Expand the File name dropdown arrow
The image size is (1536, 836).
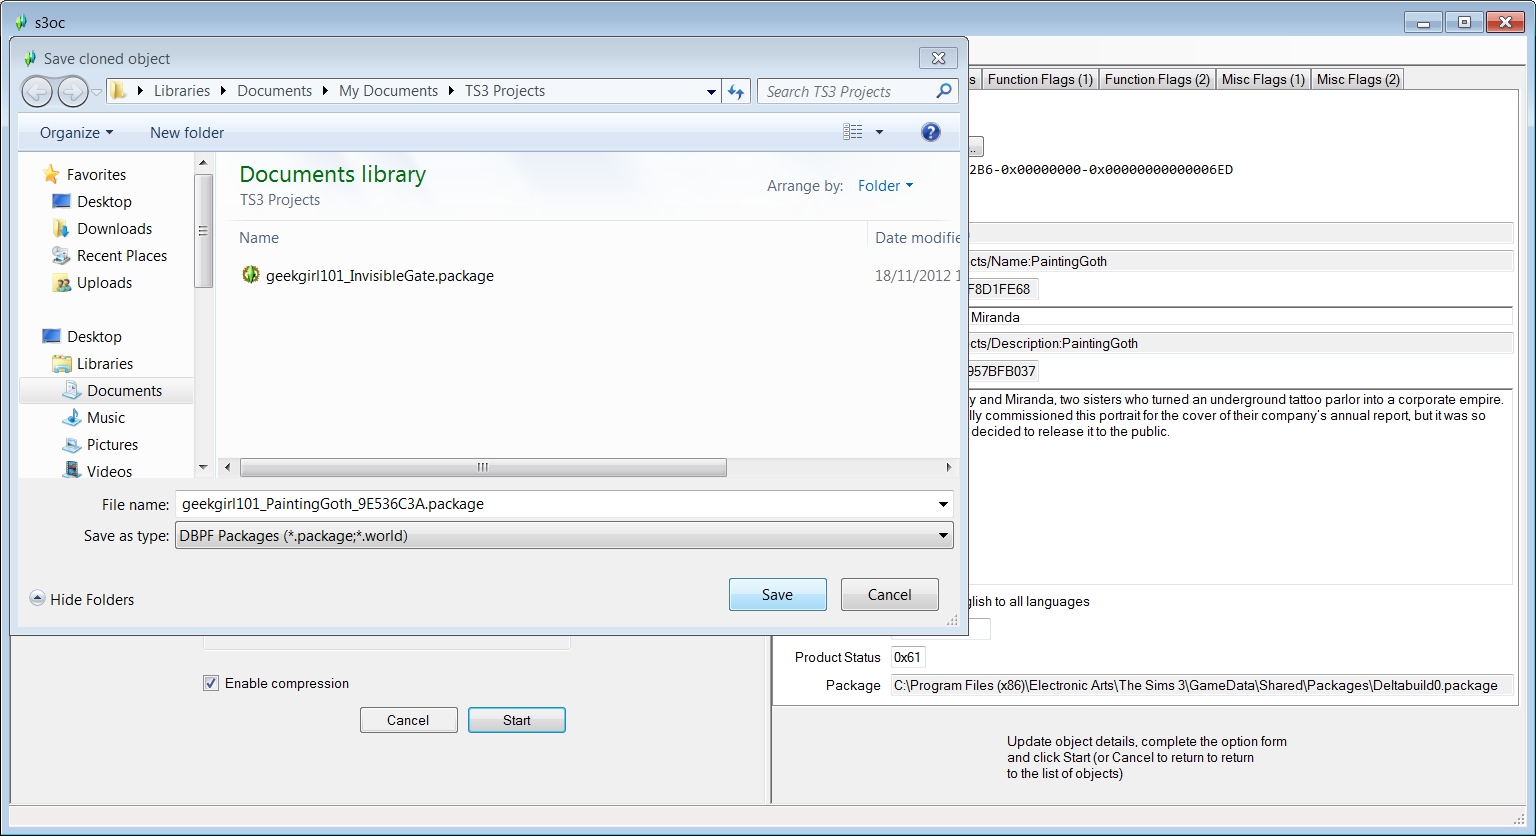[942, 504]
